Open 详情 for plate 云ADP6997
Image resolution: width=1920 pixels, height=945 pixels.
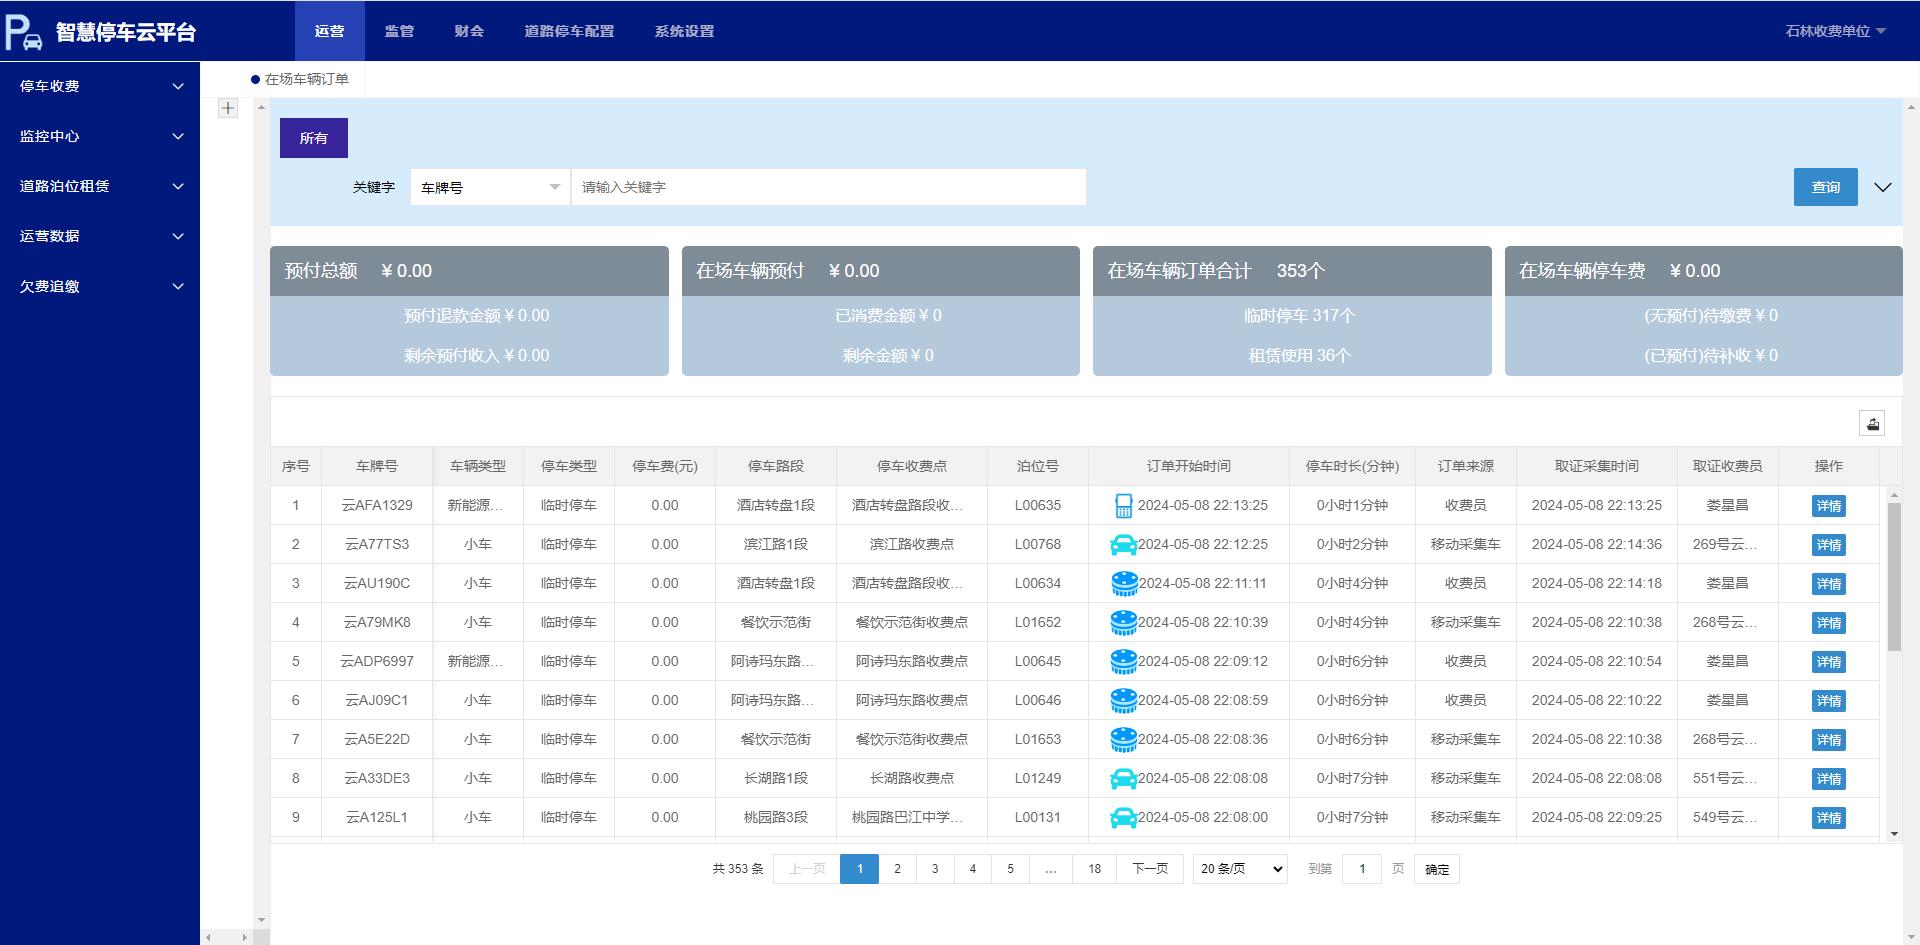1829,662
